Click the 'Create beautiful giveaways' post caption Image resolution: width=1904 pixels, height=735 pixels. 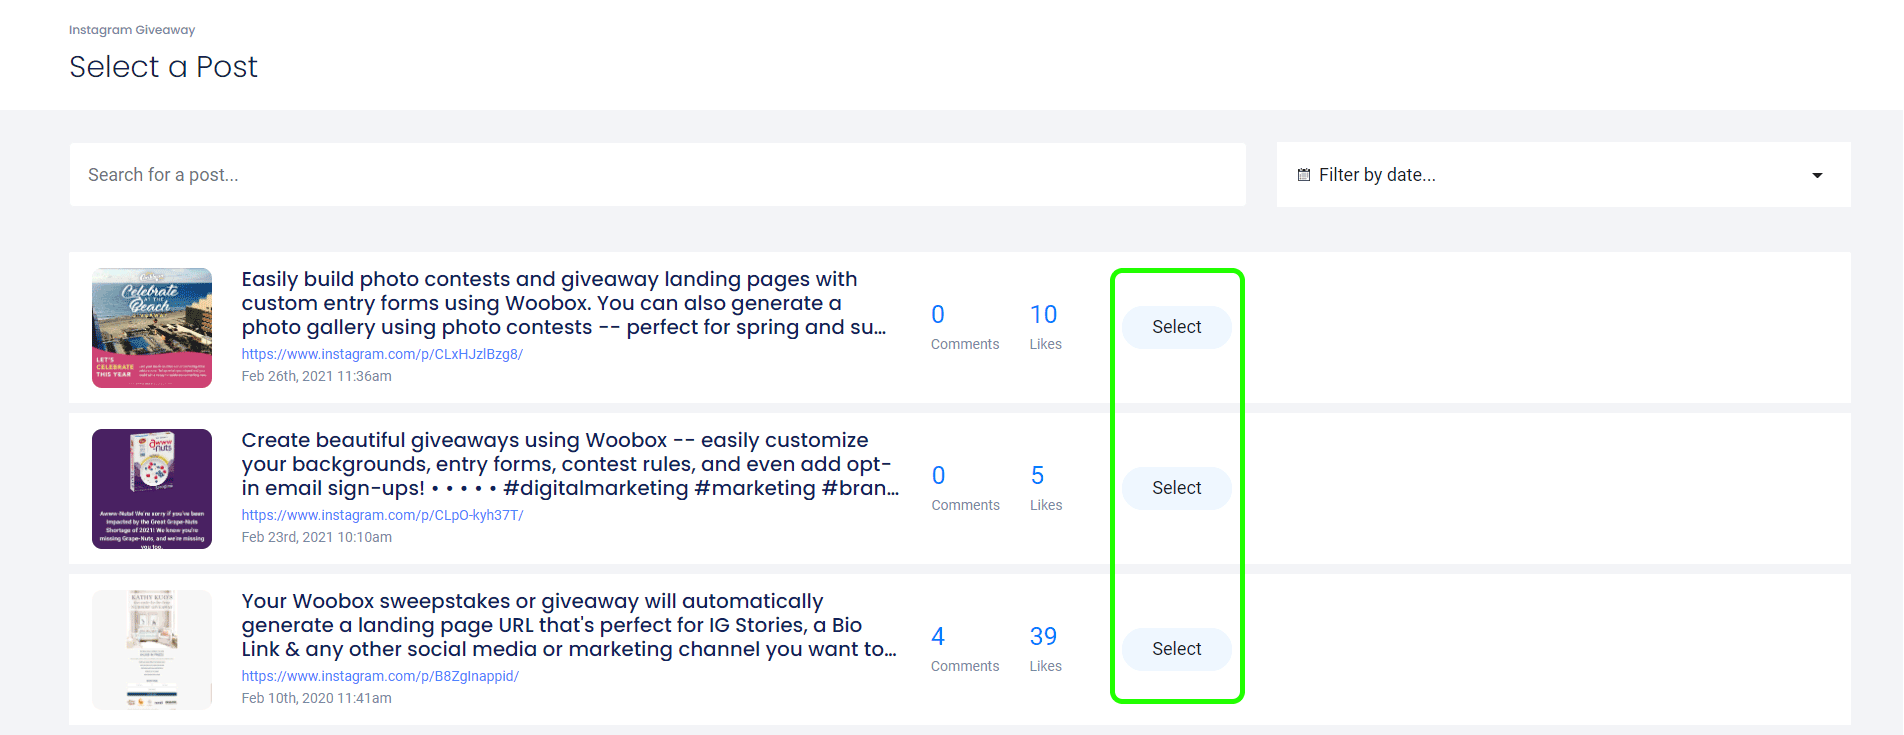point(570,464)
